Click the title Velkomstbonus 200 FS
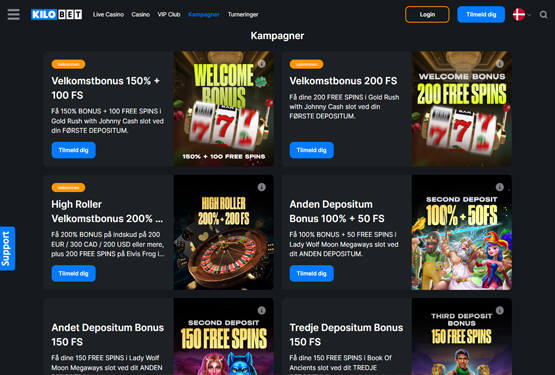Viewport: 555px width, 375px height. (x=343, y=81)
